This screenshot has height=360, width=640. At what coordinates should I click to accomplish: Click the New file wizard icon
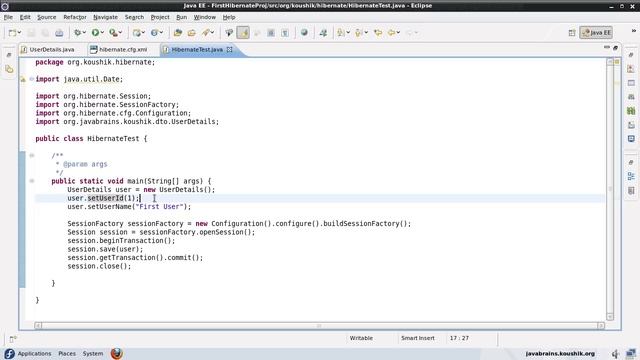[12, 33]
